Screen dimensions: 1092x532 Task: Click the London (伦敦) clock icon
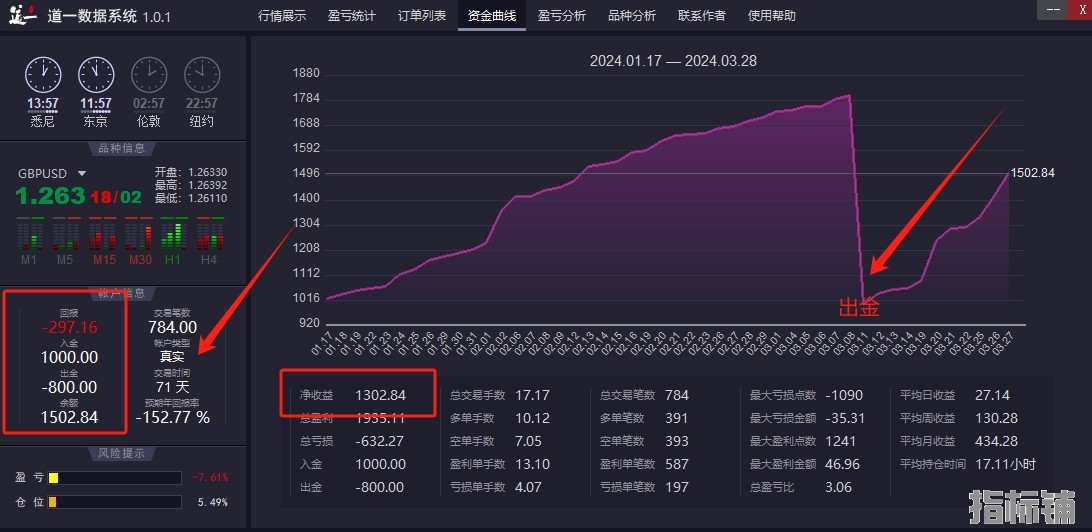tap(149, 75)
